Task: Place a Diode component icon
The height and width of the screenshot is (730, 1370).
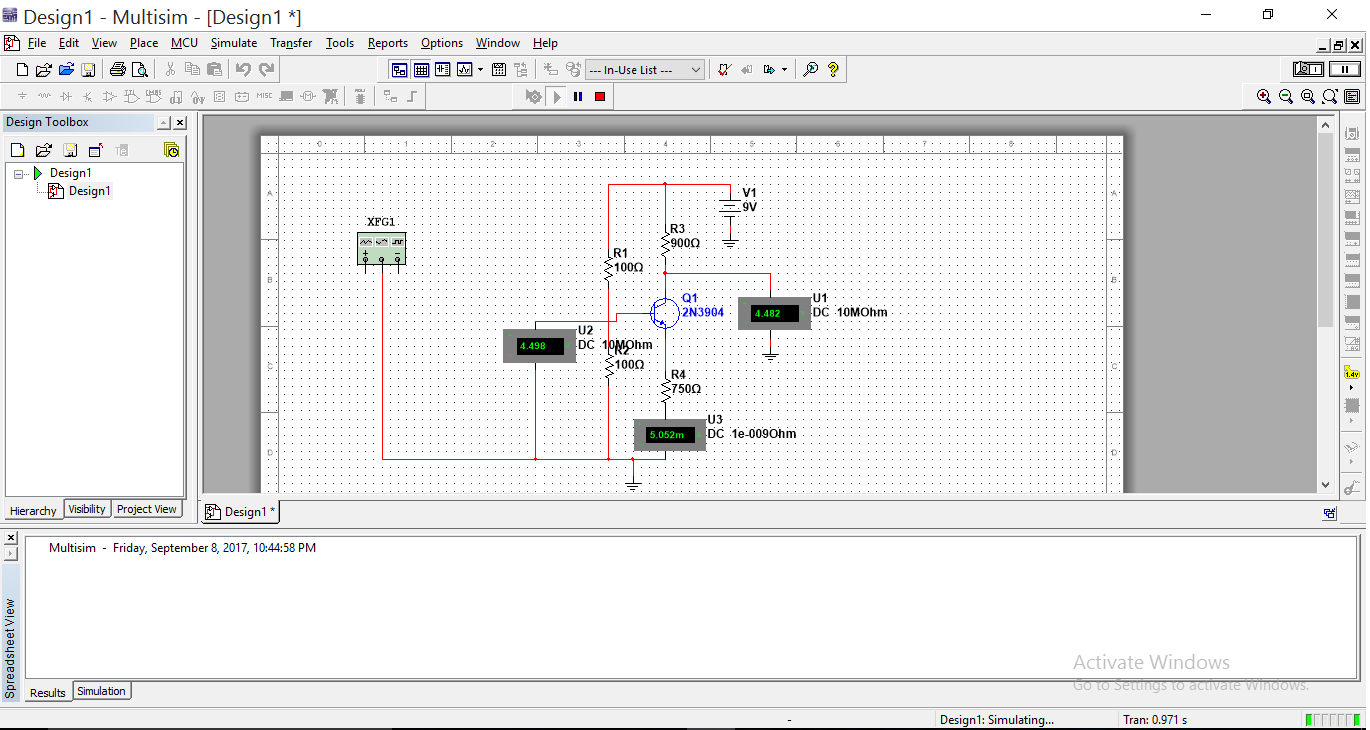Action: coord(66,97)
